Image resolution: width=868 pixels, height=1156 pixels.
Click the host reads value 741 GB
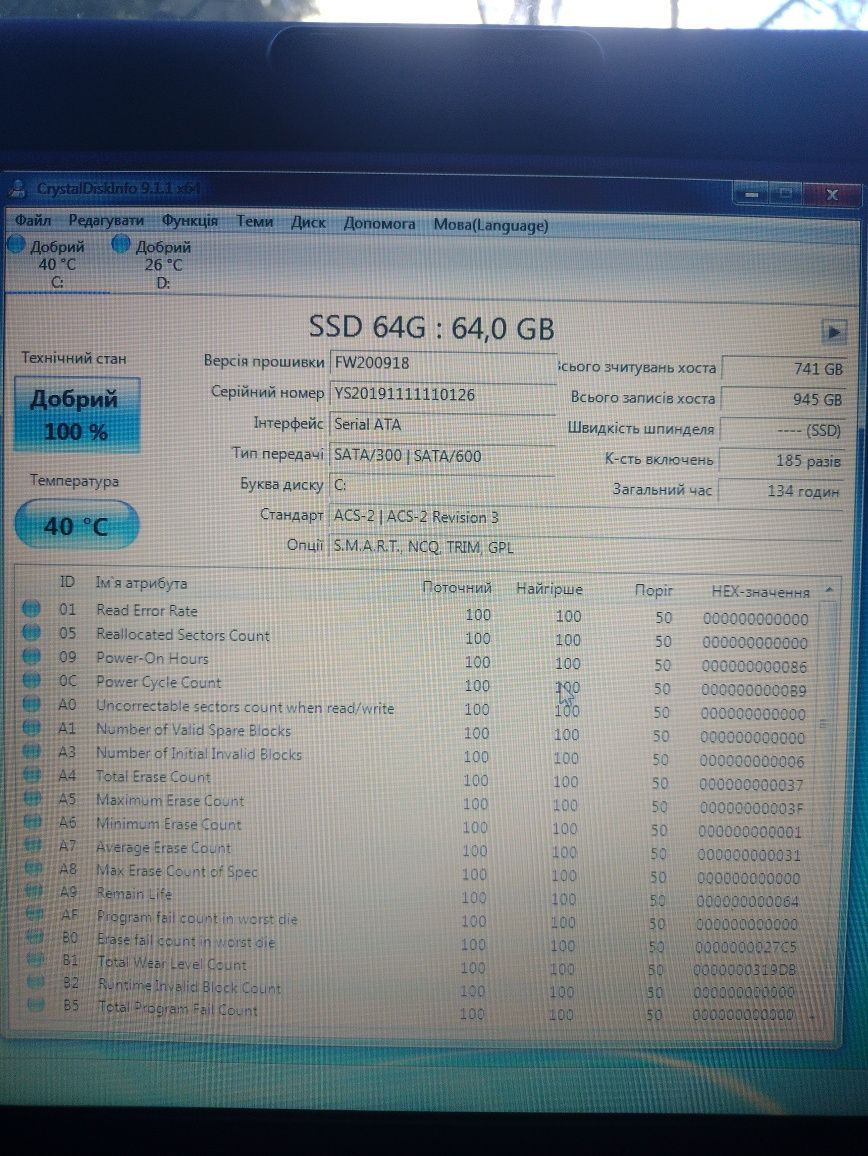tap(783, 369)
